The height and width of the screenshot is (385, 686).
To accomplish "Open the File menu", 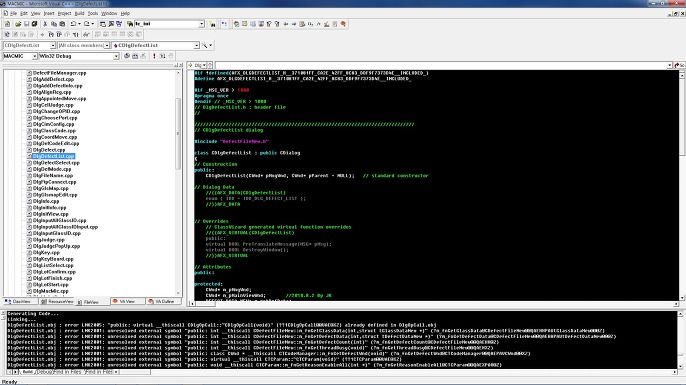I will (13, 14).
